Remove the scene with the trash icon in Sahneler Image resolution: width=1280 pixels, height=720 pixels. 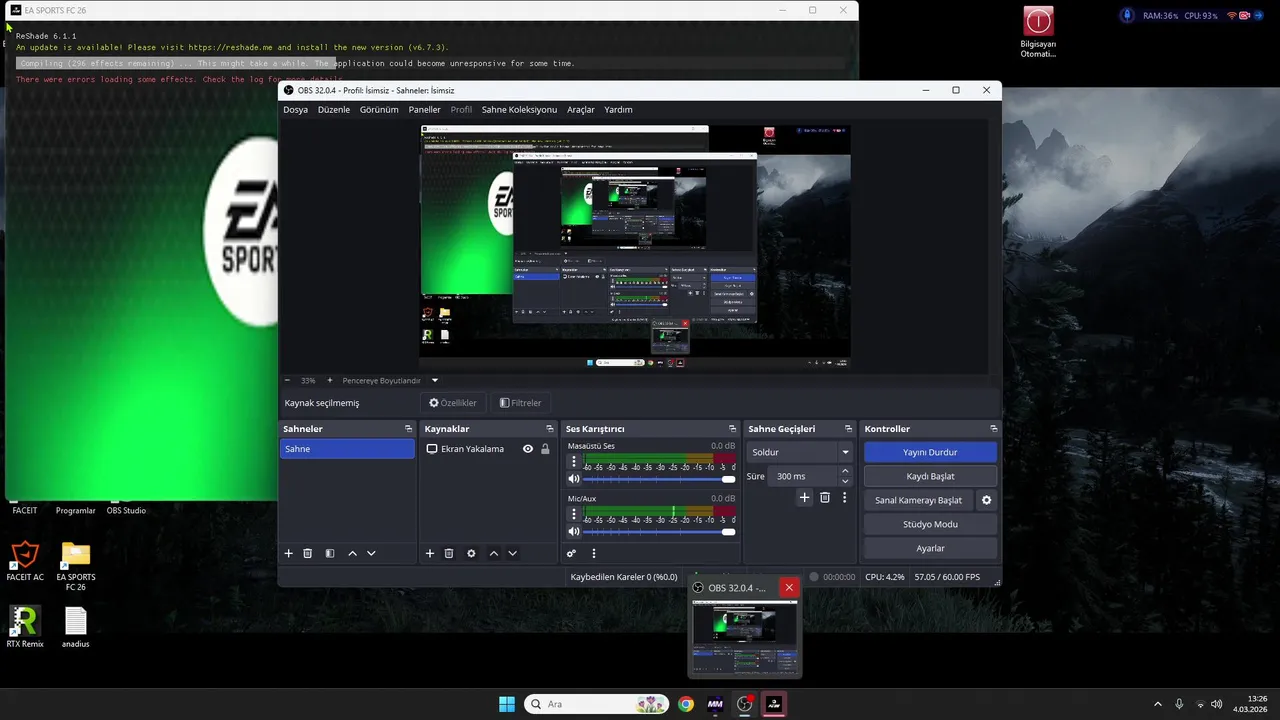(308, 553)
